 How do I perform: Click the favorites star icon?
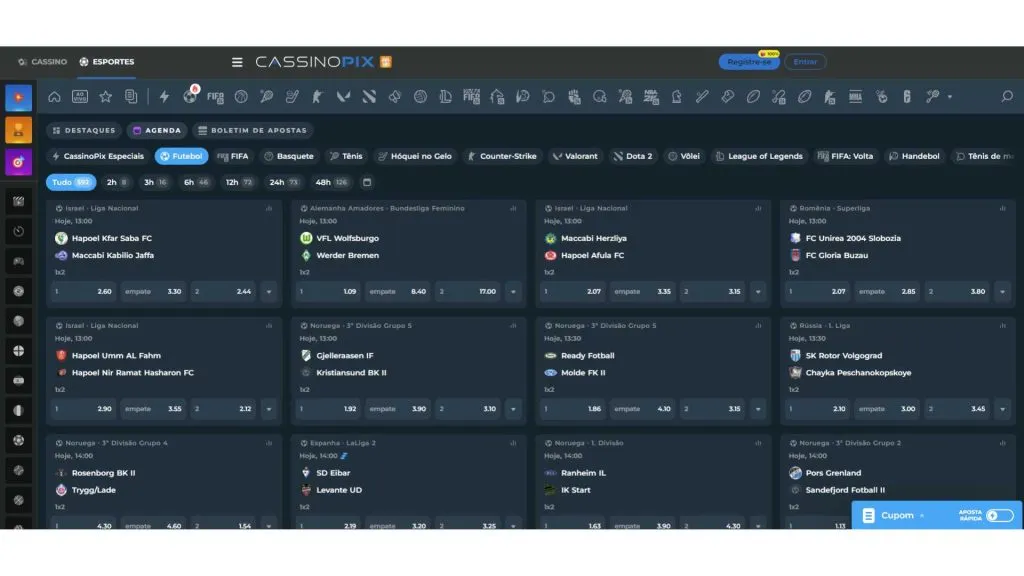click(105, 97)
